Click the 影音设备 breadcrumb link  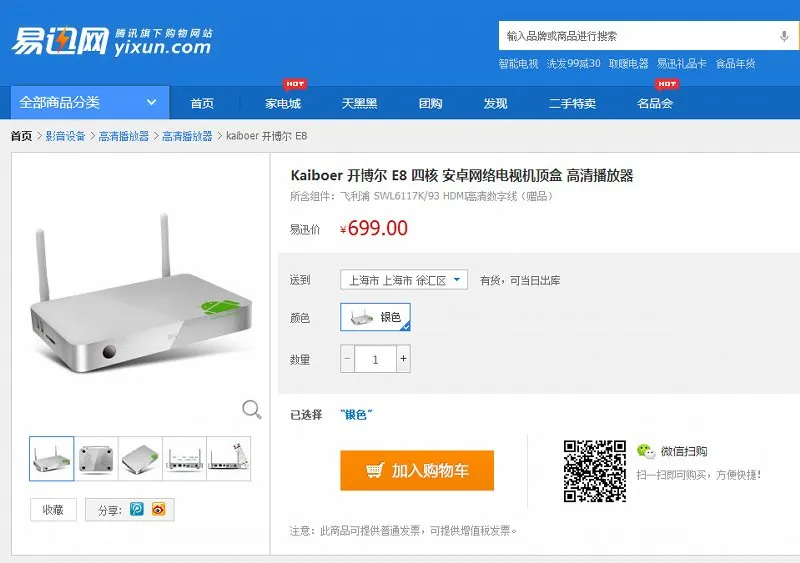(x=65, y=136)
